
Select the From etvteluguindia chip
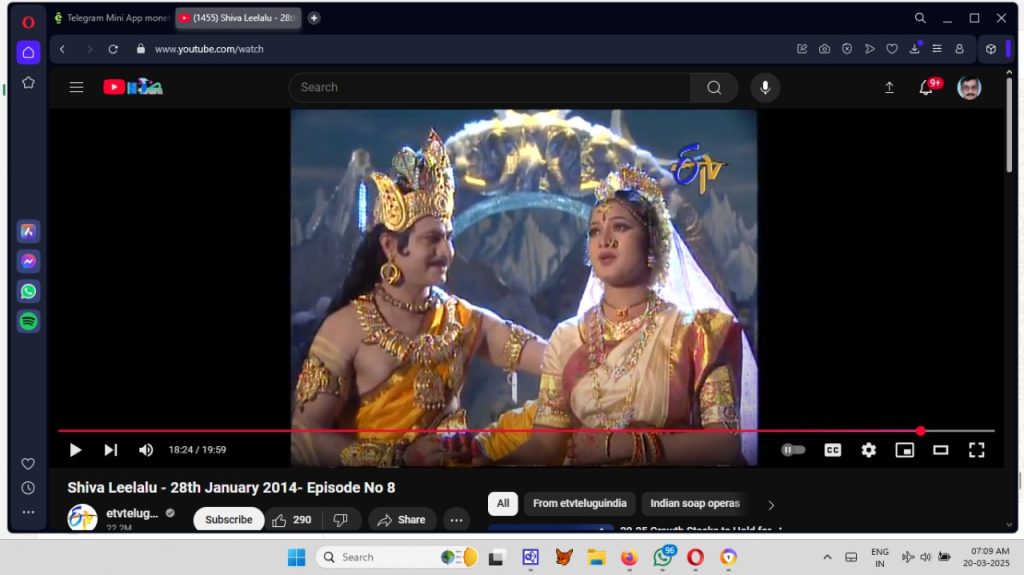[579, 503]
